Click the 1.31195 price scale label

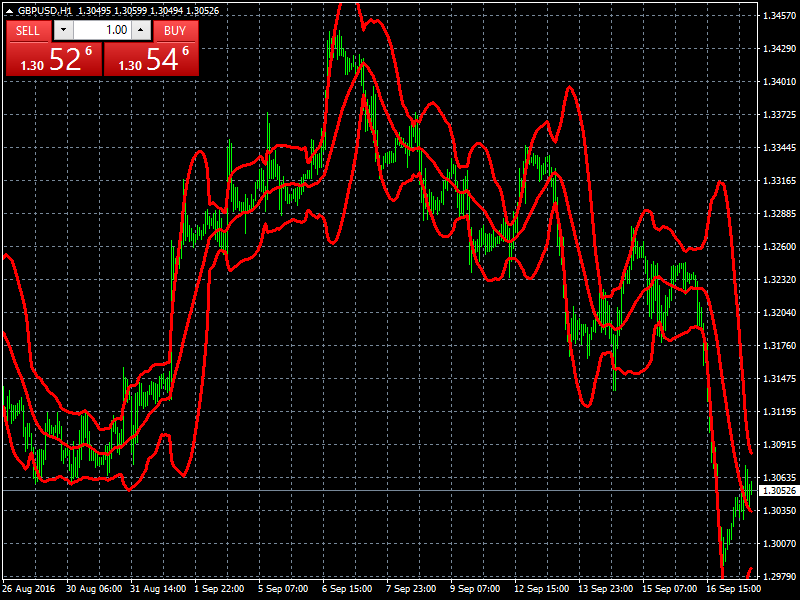(779, 412)
